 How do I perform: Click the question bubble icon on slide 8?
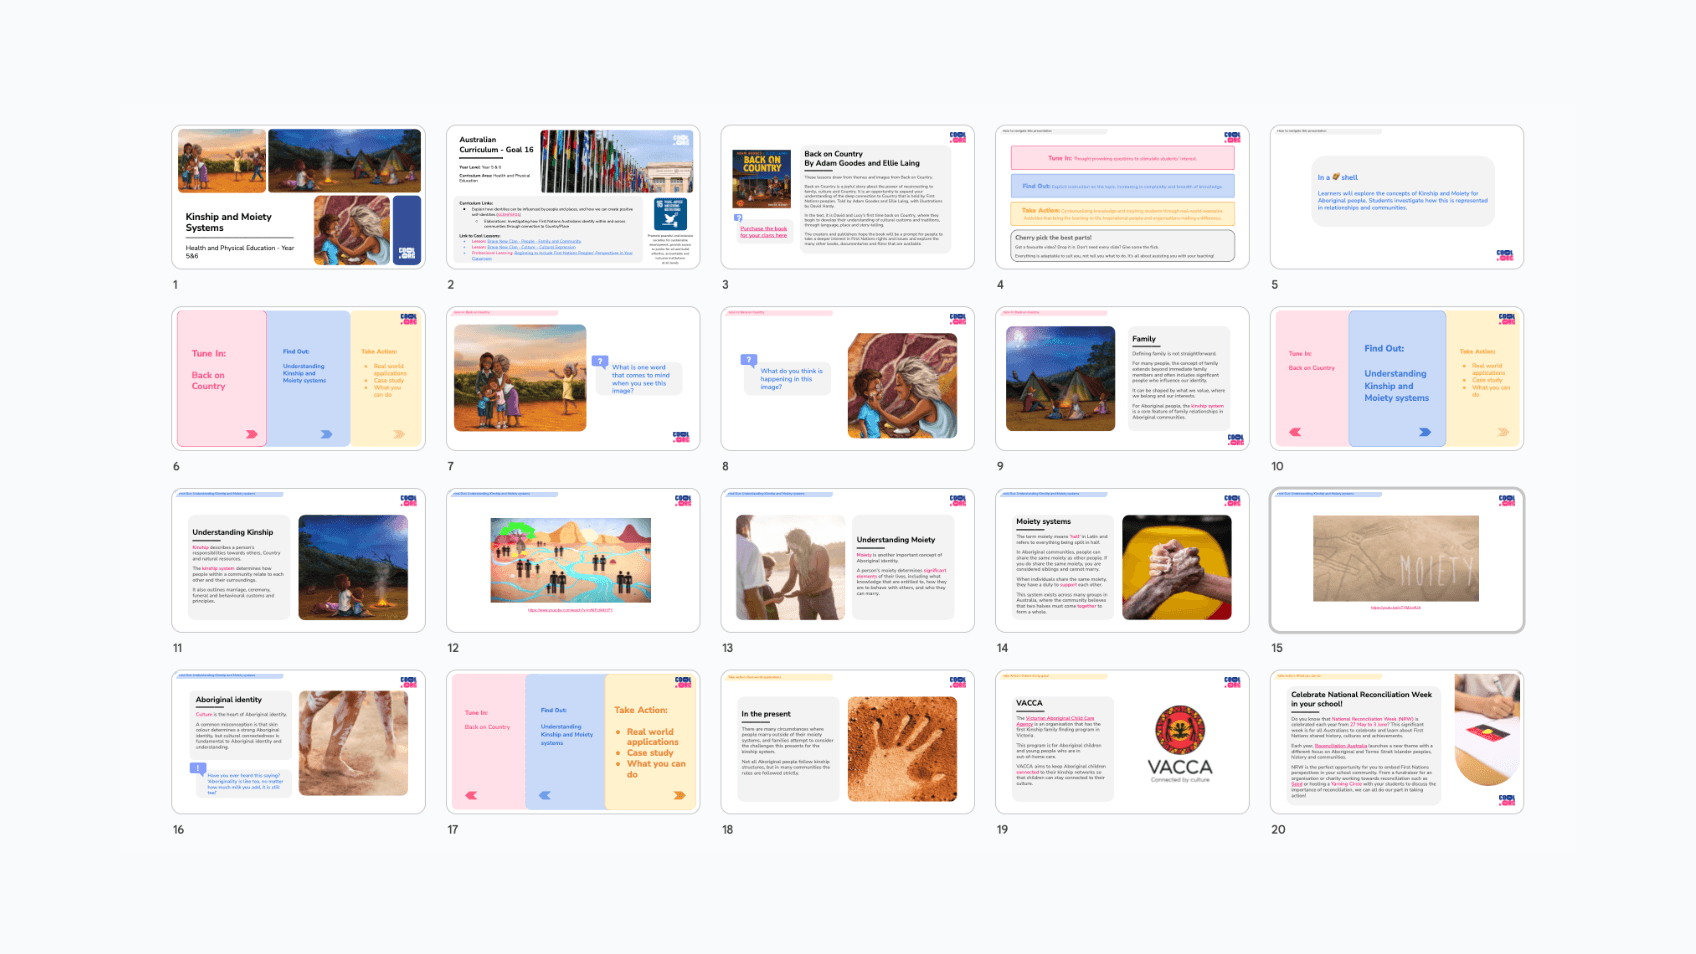[748, 360]
